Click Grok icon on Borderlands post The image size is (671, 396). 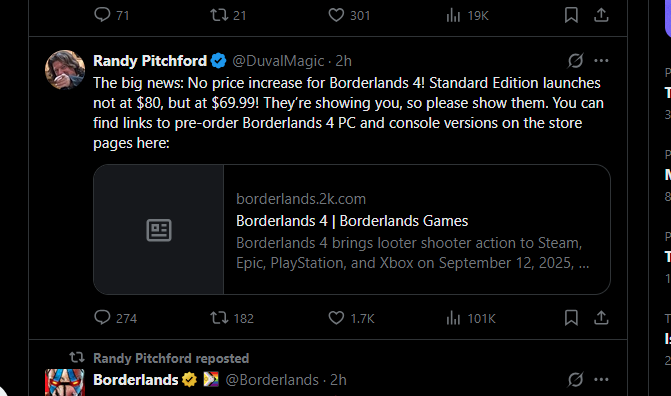(576, 379)
